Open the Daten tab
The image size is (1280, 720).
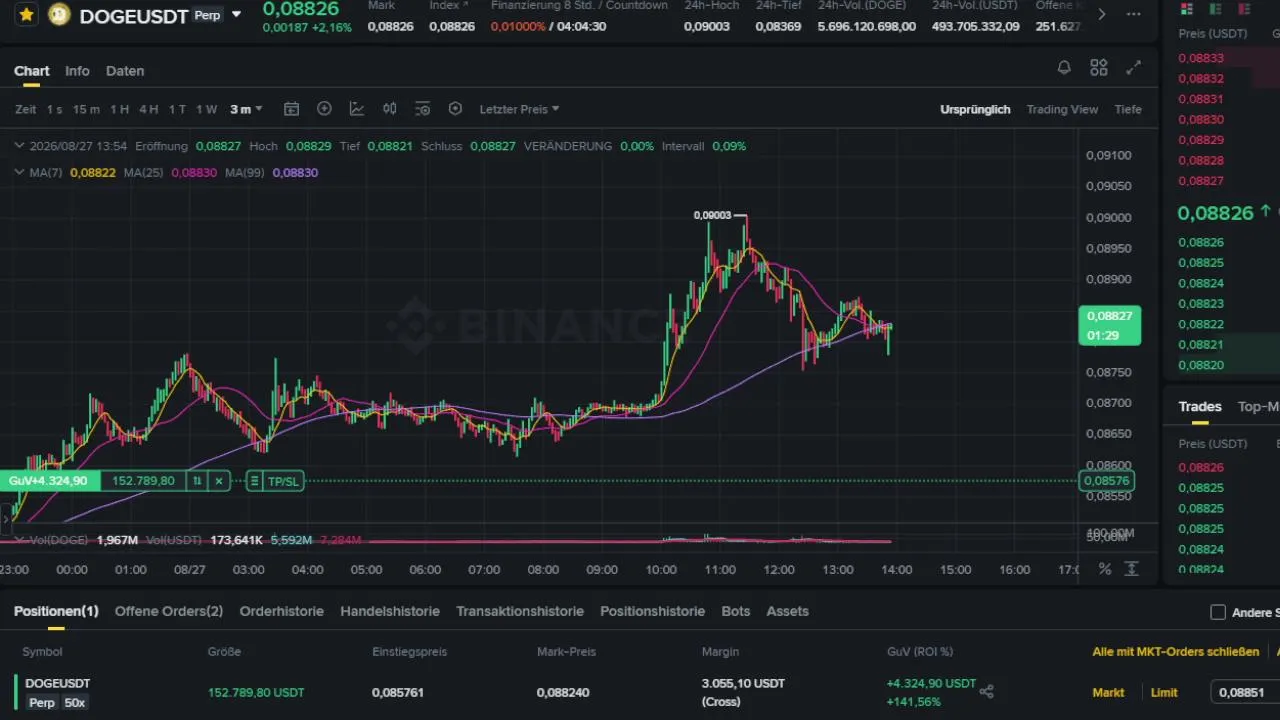click(125, 71)
